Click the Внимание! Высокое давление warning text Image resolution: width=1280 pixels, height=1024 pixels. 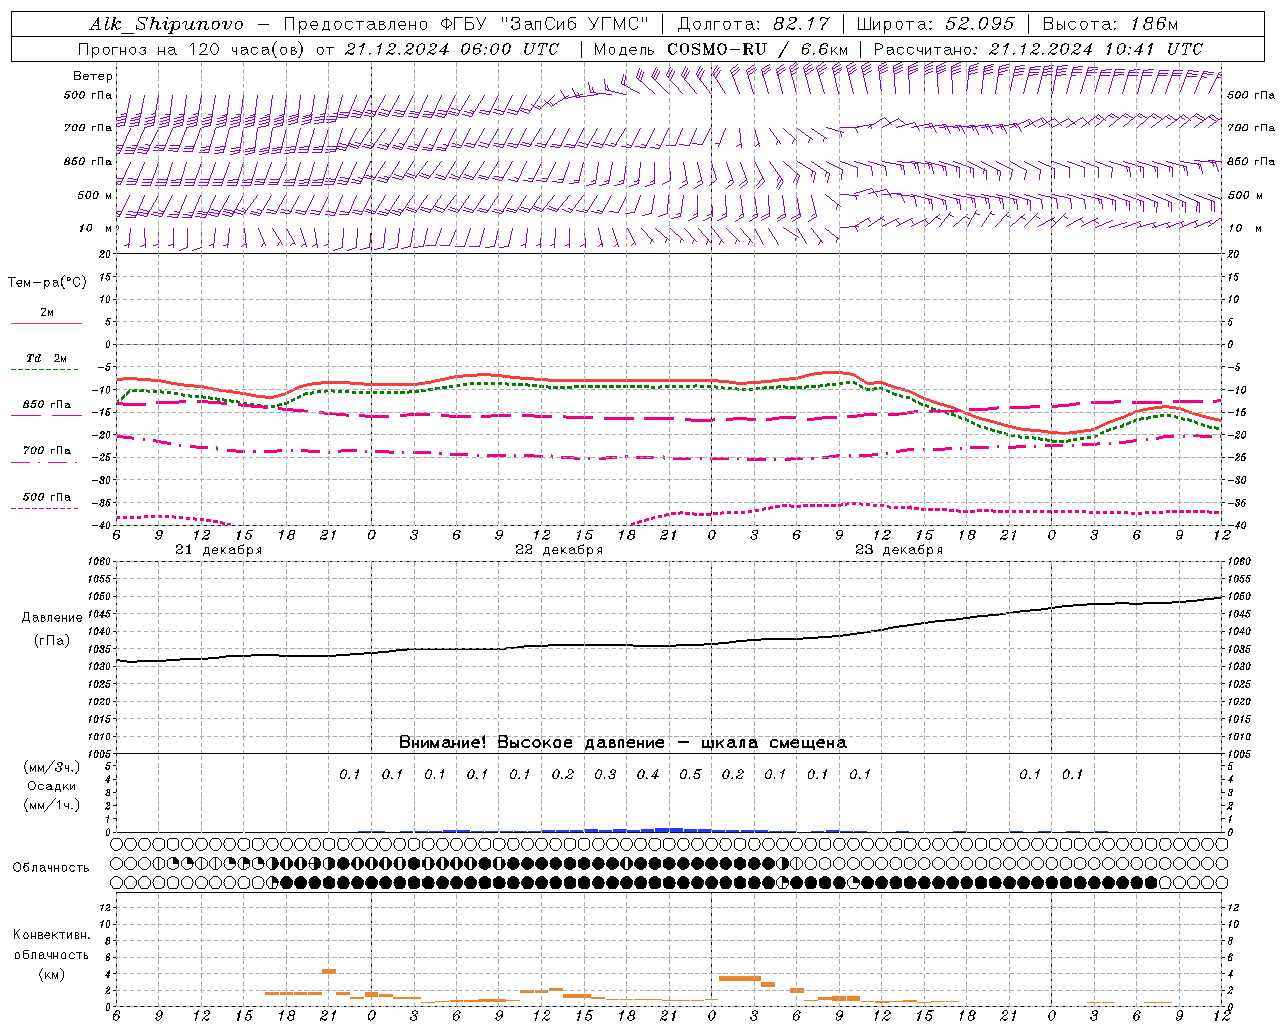tap(623, 742)
